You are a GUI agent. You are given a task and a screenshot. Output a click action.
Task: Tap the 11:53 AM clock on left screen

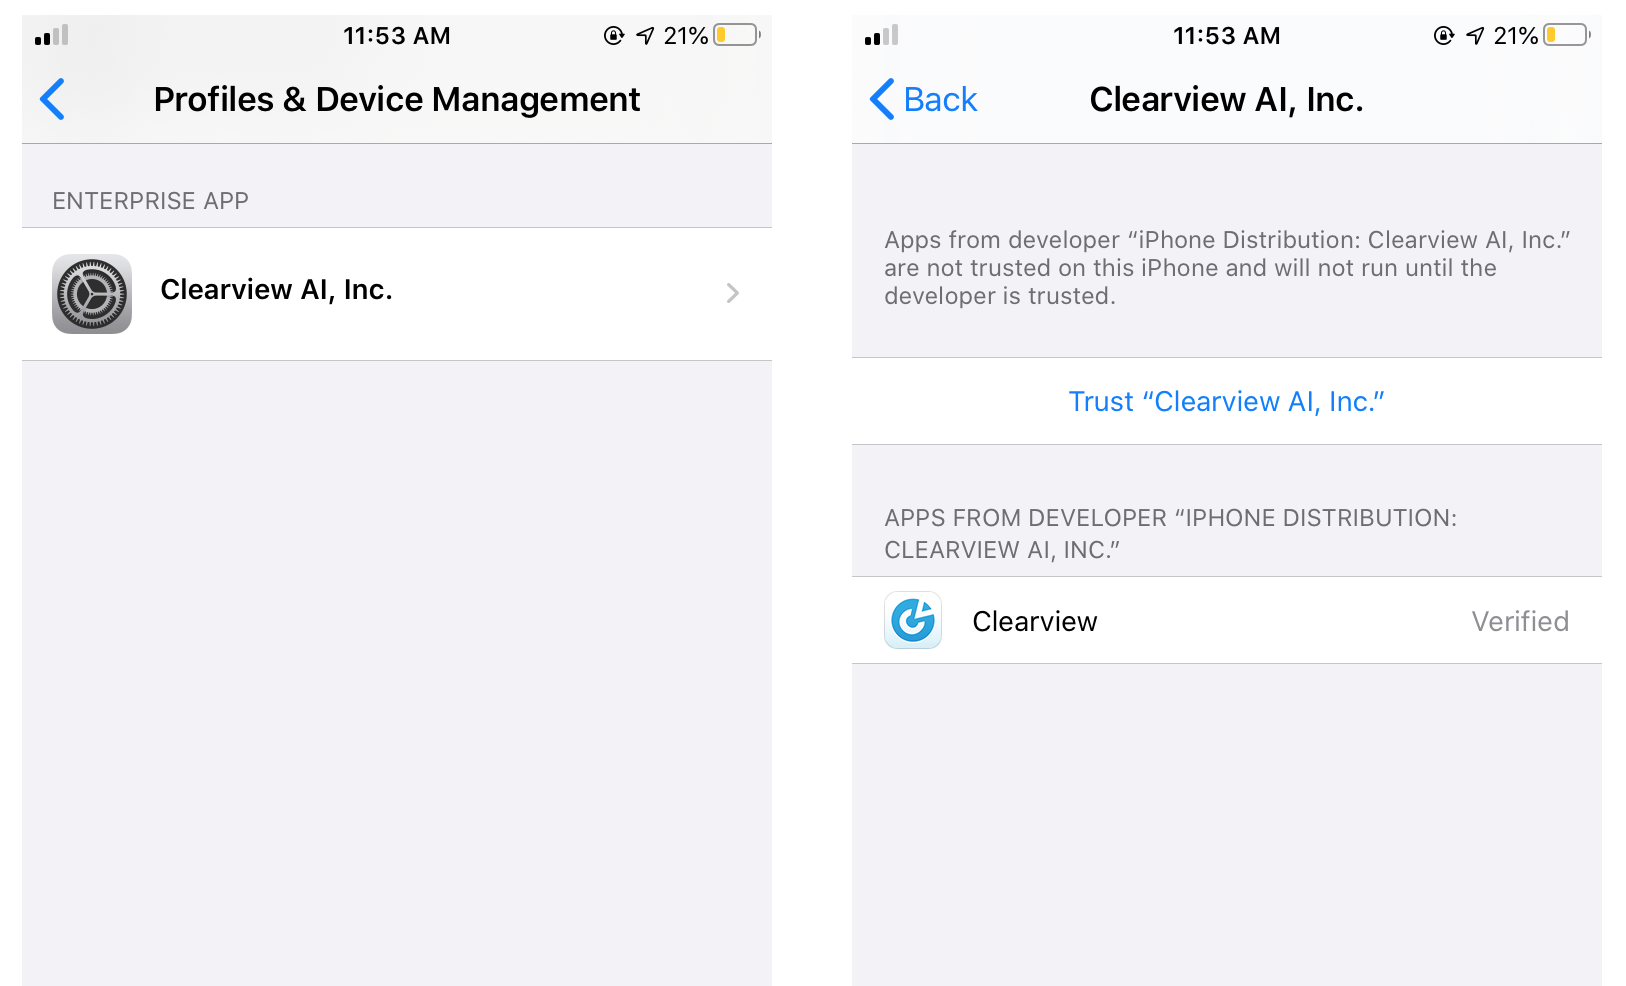coord(397,36)
